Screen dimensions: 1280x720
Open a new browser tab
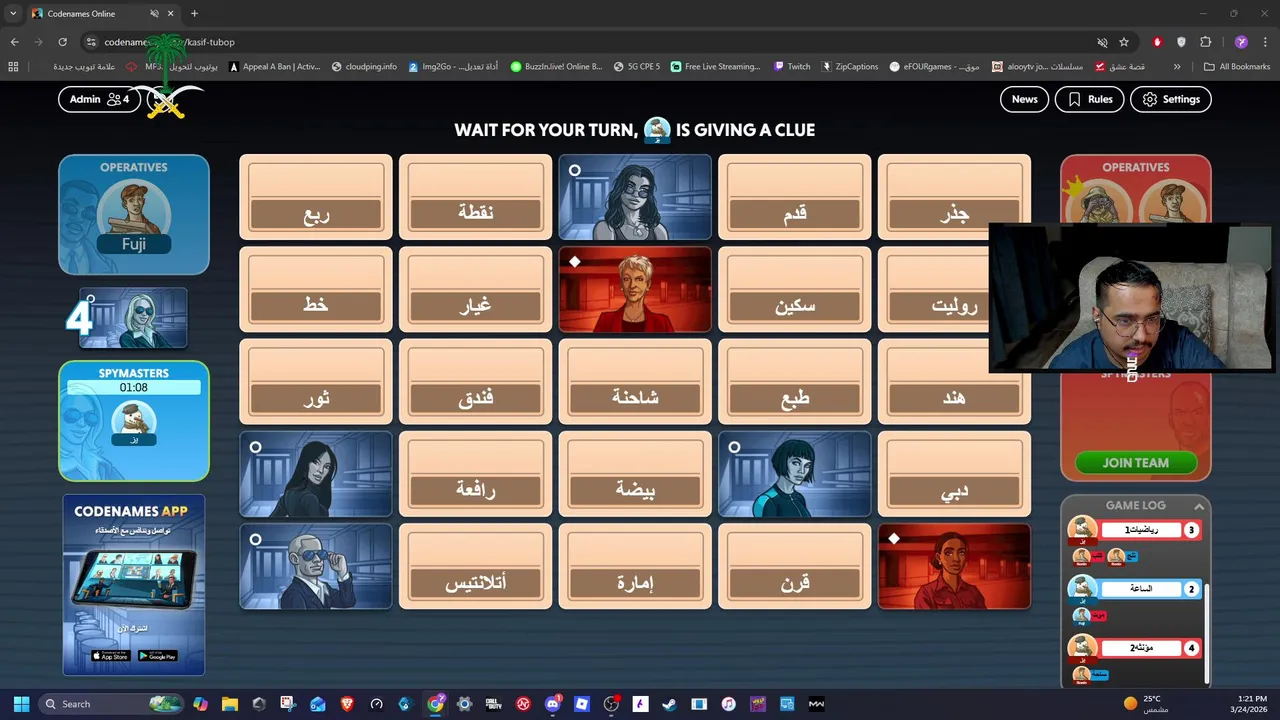pos(194,14)
